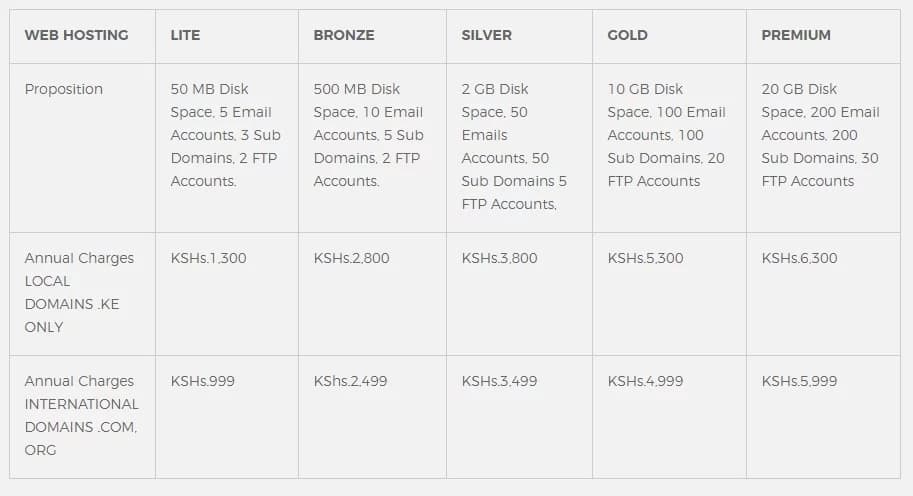Click the KSHs.4,999 gold international price
Viewport: 913px width, 496px height.
coord(645,381)
